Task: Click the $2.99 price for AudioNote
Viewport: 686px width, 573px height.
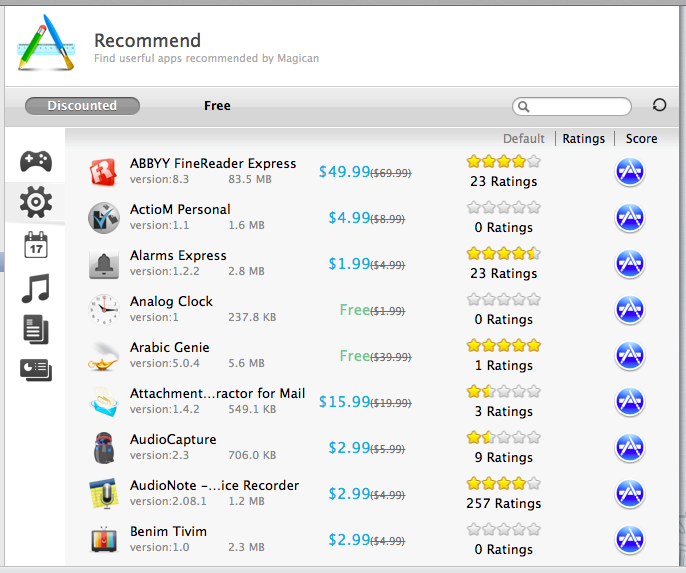Action: coord(350,494)
